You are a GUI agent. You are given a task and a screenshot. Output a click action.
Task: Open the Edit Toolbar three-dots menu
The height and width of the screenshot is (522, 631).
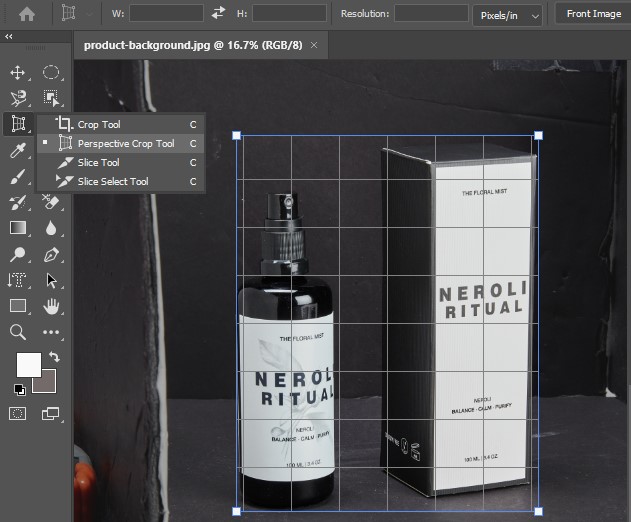click(x=51, y=332)
